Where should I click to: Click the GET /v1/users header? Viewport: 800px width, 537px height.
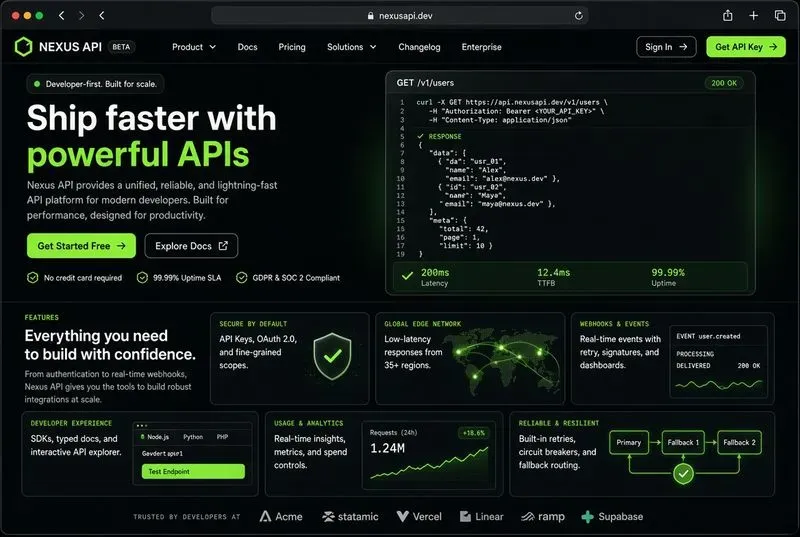425,83
